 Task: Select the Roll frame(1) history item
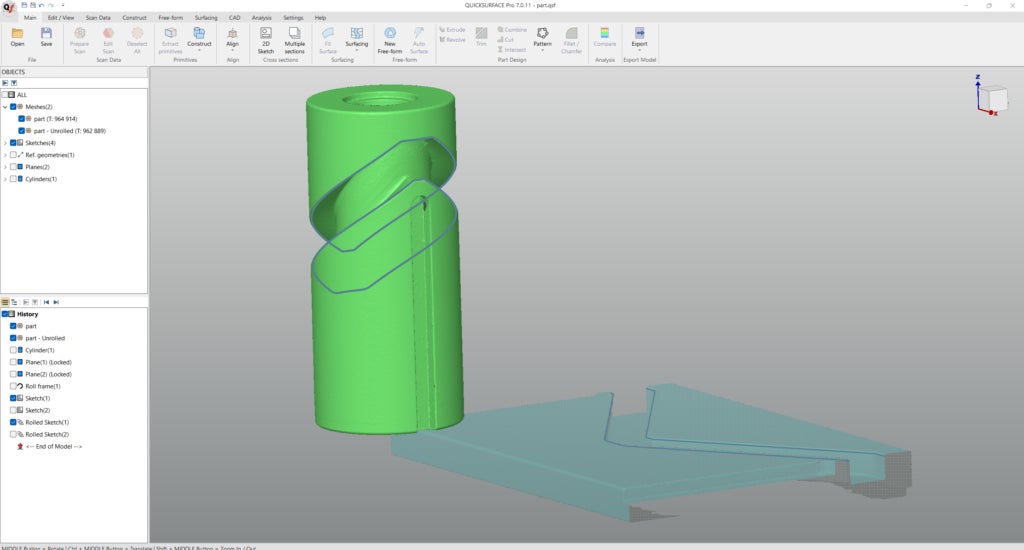pyautogui.click(x=42, y=386)
